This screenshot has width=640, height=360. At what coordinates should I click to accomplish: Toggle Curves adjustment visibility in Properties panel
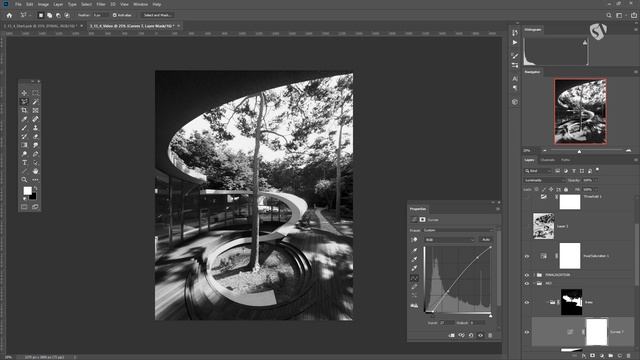pos(480,335)
